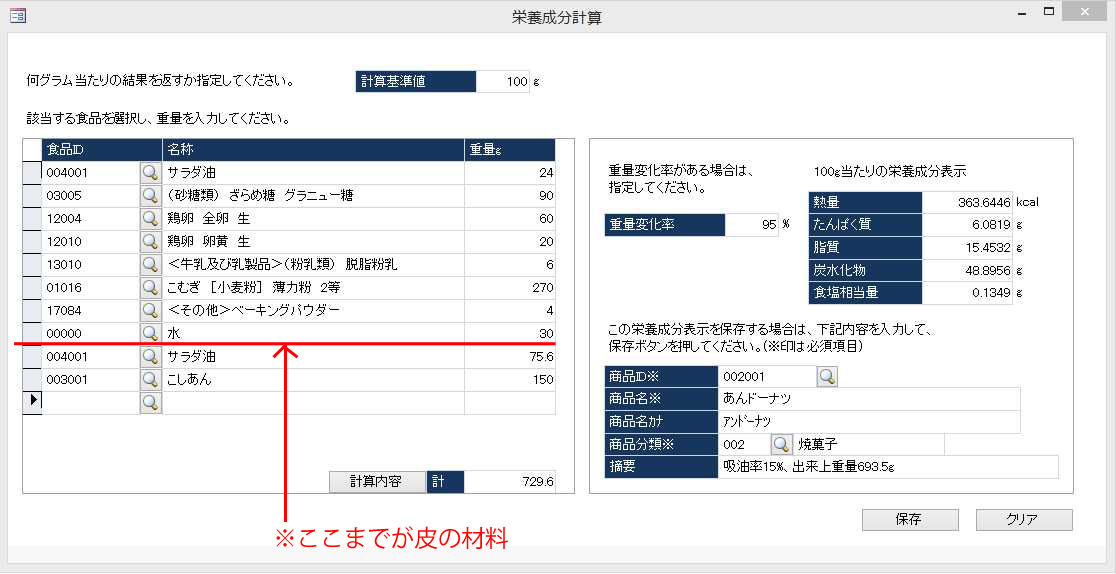The width and height of the screenshot is (1116, 574).
Task: Click the weight cell 75.6 for サラダ油
Action: (510, 357)
